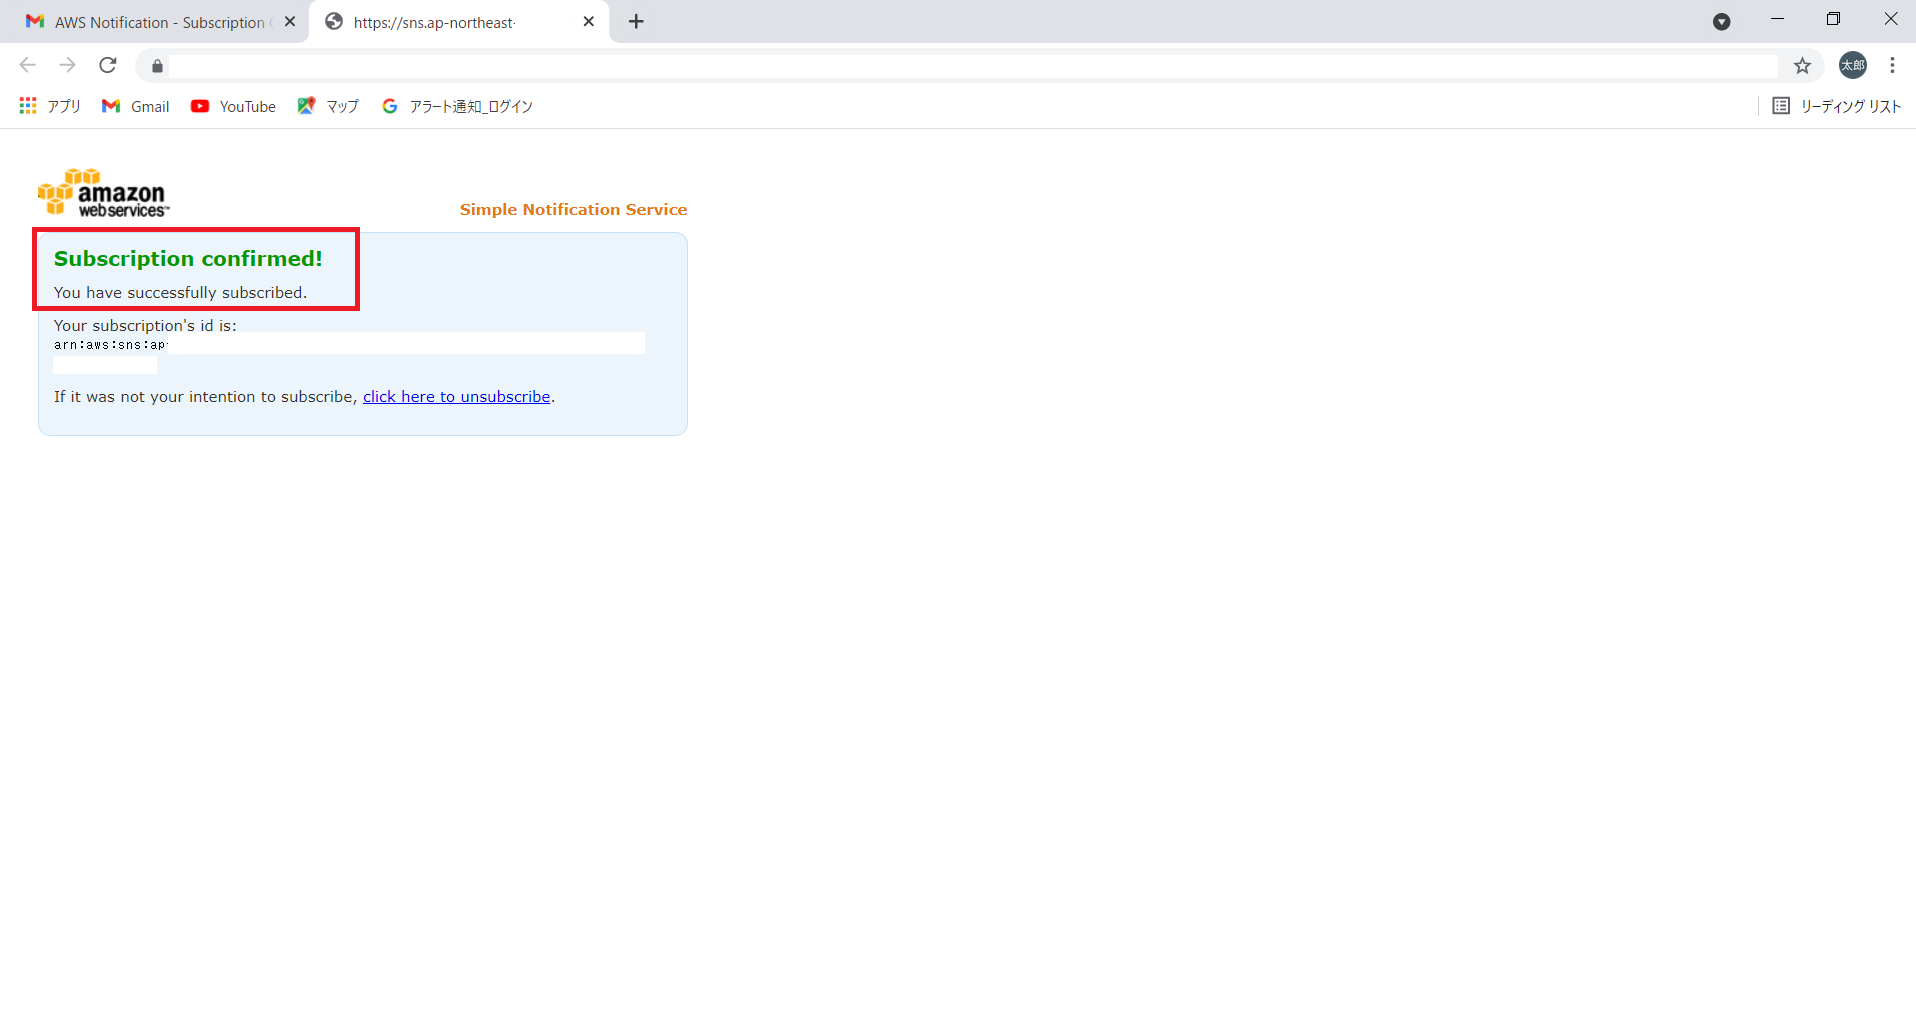
Task: Restore down the Chrome window
Action: pos(1833,20)
